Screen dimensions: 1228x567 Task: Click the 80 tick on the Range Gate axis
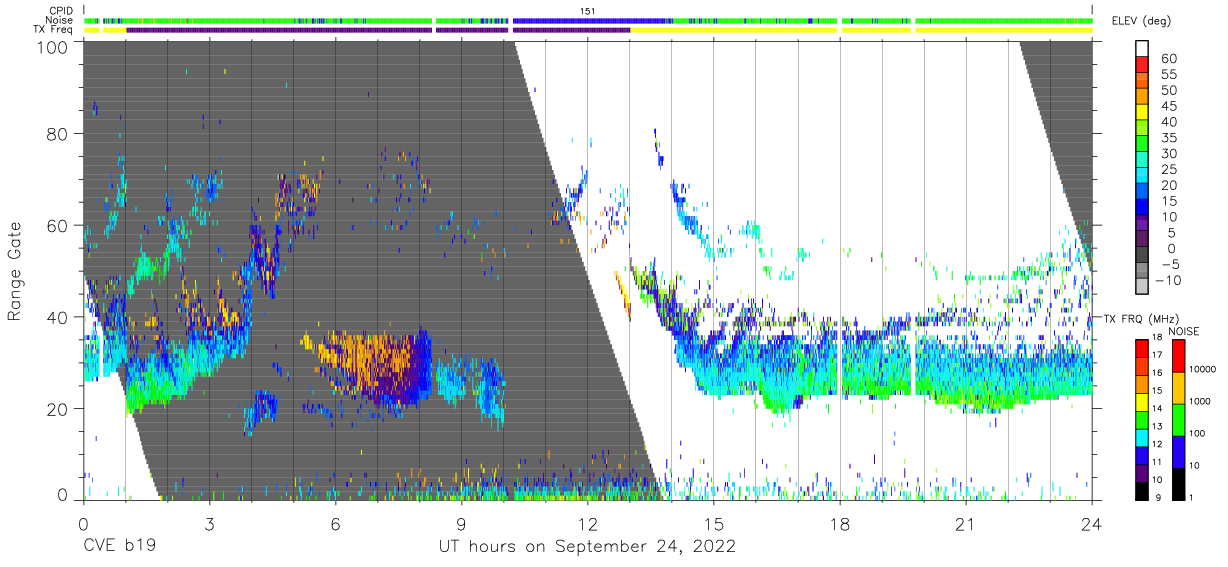[59, 134]
